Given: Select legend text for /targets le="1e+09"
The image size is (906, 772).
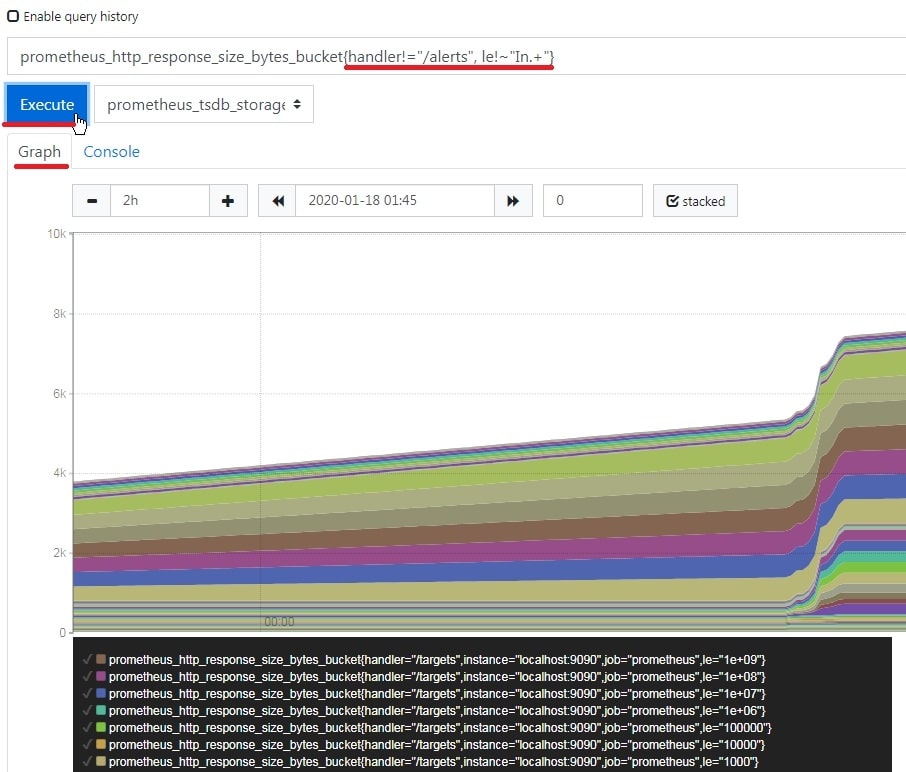Looking at the screenshot, I should (437, 659).
